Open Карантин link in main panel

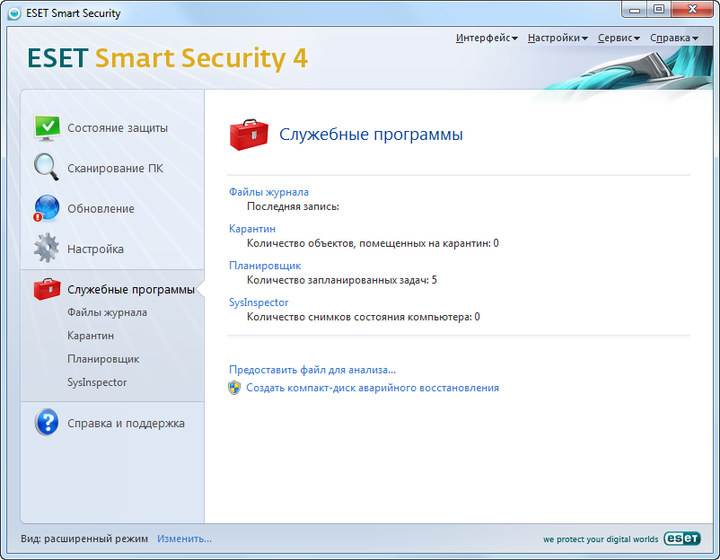[x=252, y=229]
